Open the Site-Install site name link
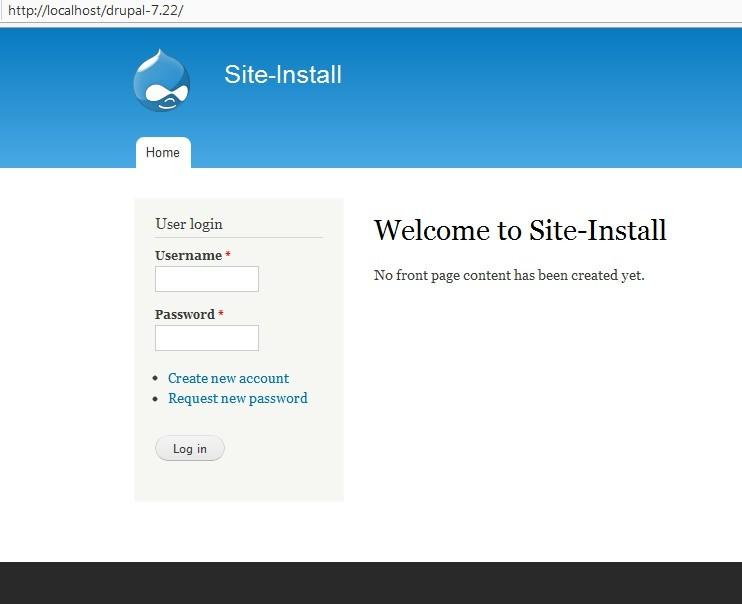 click(283, 75)
